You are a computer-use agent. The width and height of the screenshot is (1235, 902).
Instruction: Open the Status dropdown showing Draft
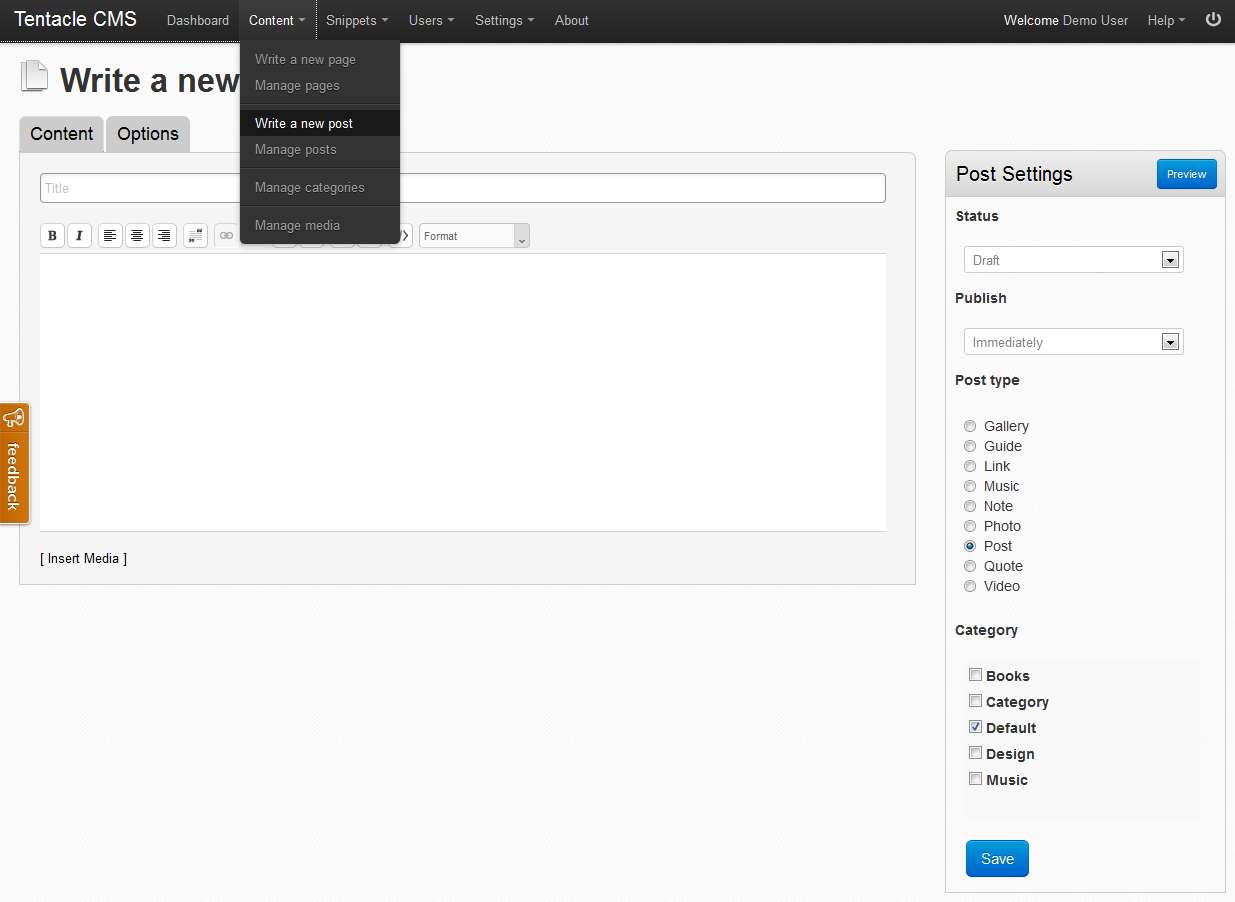point(1073,260)
